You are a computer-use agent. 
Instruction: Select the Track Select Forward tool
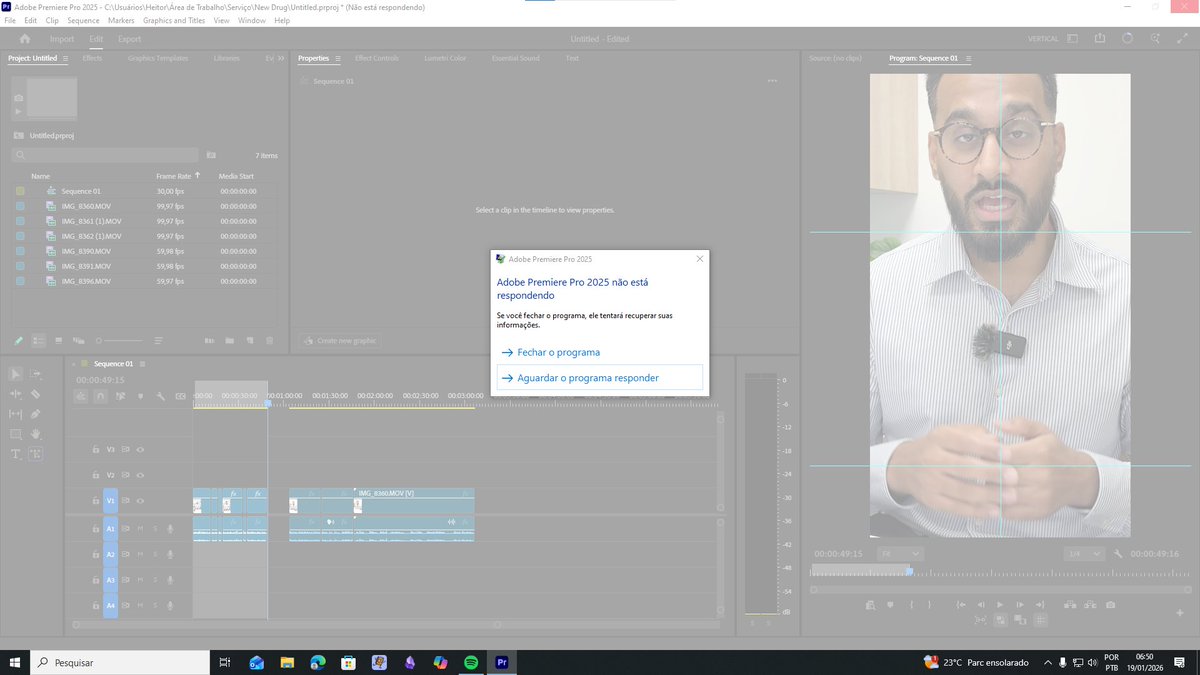click(x=36, y=373)
